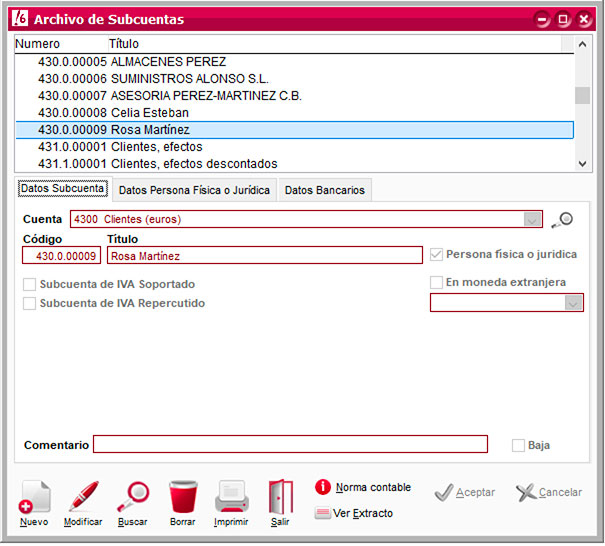The height and width of the screenshot is (546, 605).
Task: Click the Borrar red trash bin icon
Action: pyautogui.click(x=183, y=497)
